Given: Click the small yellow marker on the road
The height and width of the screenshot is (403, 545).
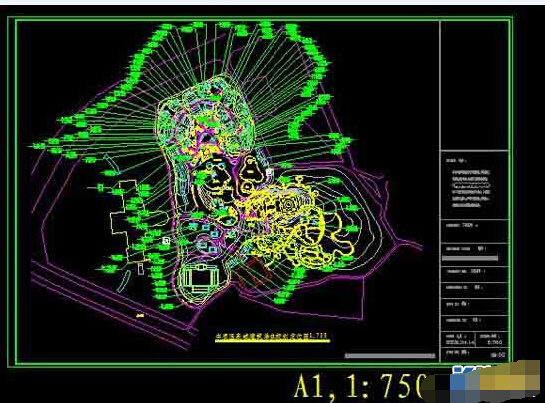Looking at the screenshot, I should pos(140,315).
